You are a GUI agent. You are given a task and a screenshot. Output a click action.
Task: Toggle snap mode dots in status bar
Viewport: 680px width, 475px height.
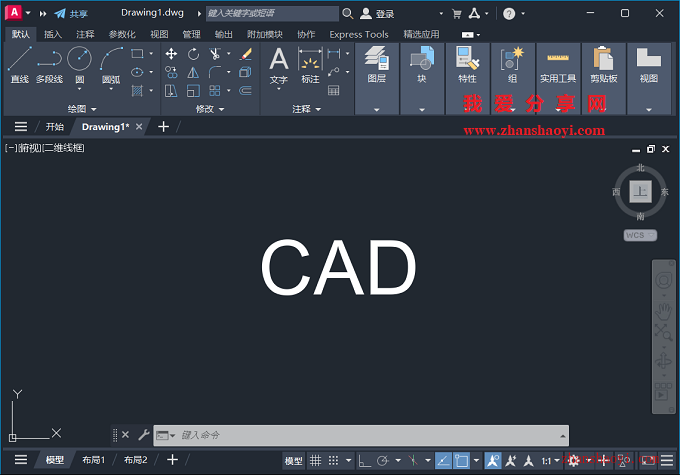pyautogui.click(x=333, y=461)
